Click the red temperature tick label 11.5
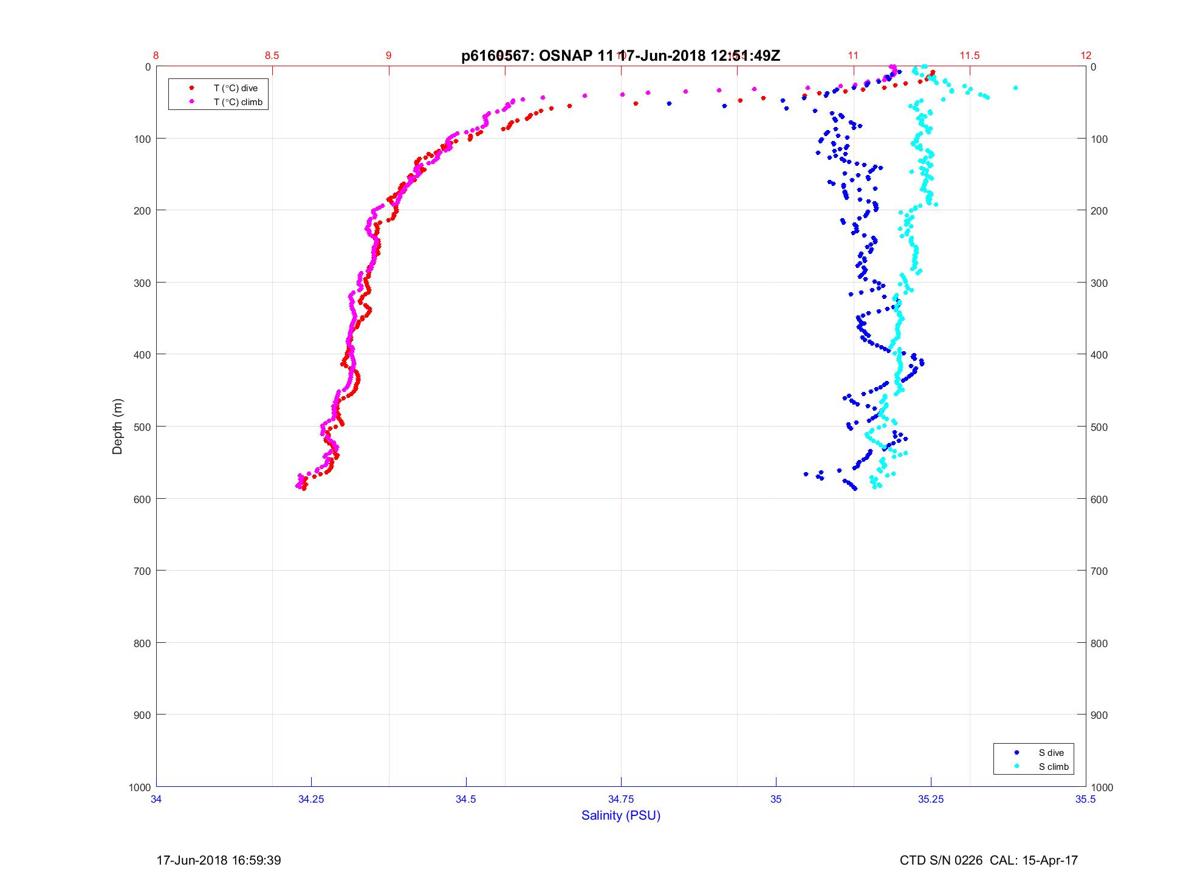The width and height of the screenshot is (1200, 885). pyautogui.click(x=969, y=56)
